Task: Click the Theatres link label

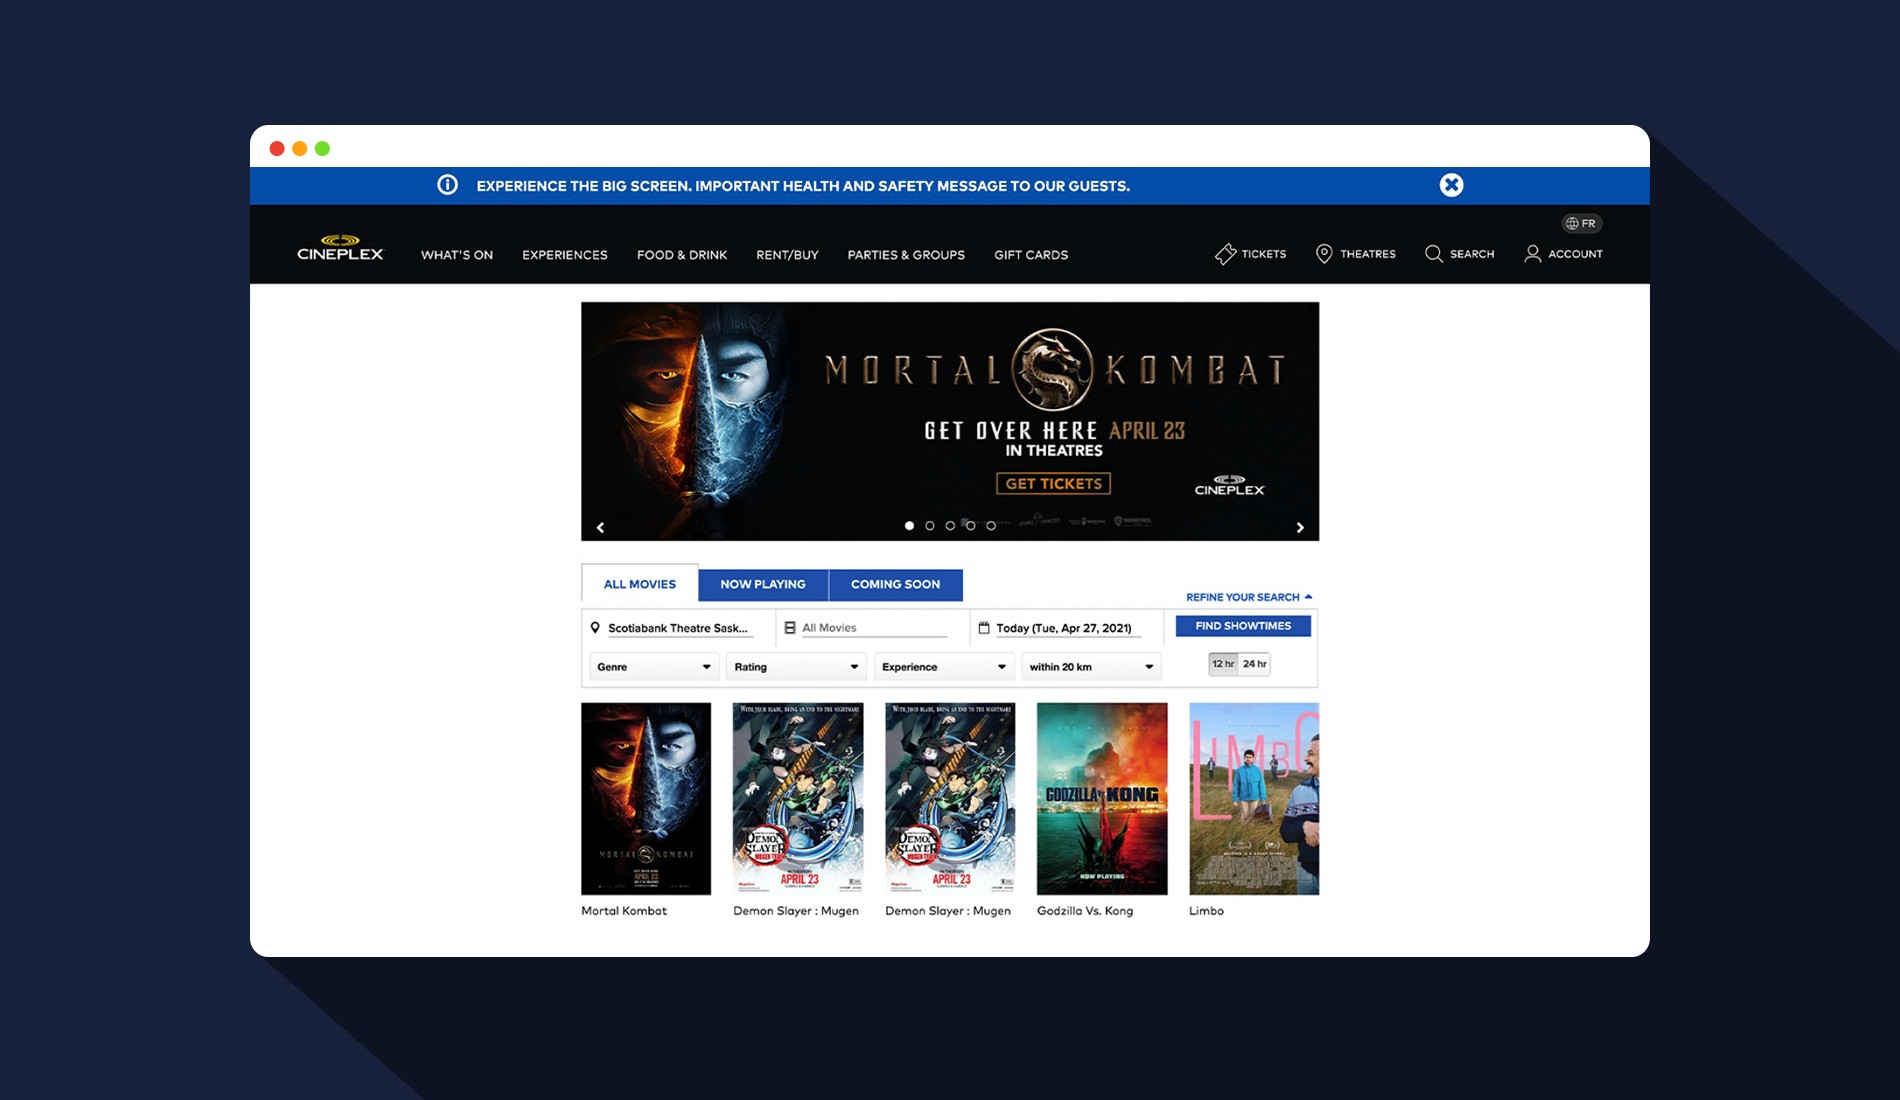Action: (x=1368, y=254)
